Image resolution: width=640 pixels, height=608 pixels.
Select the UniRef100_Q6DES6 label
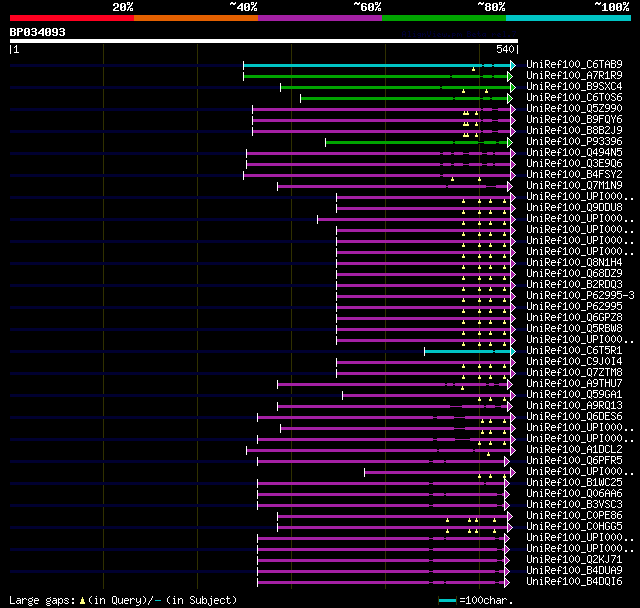click(574, 417)
